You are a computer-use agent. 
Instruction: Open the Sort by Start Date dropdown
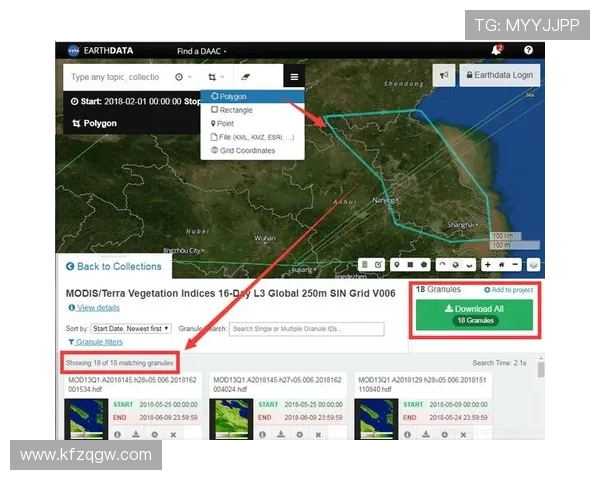pyautogui.click(x=131, y=328)
